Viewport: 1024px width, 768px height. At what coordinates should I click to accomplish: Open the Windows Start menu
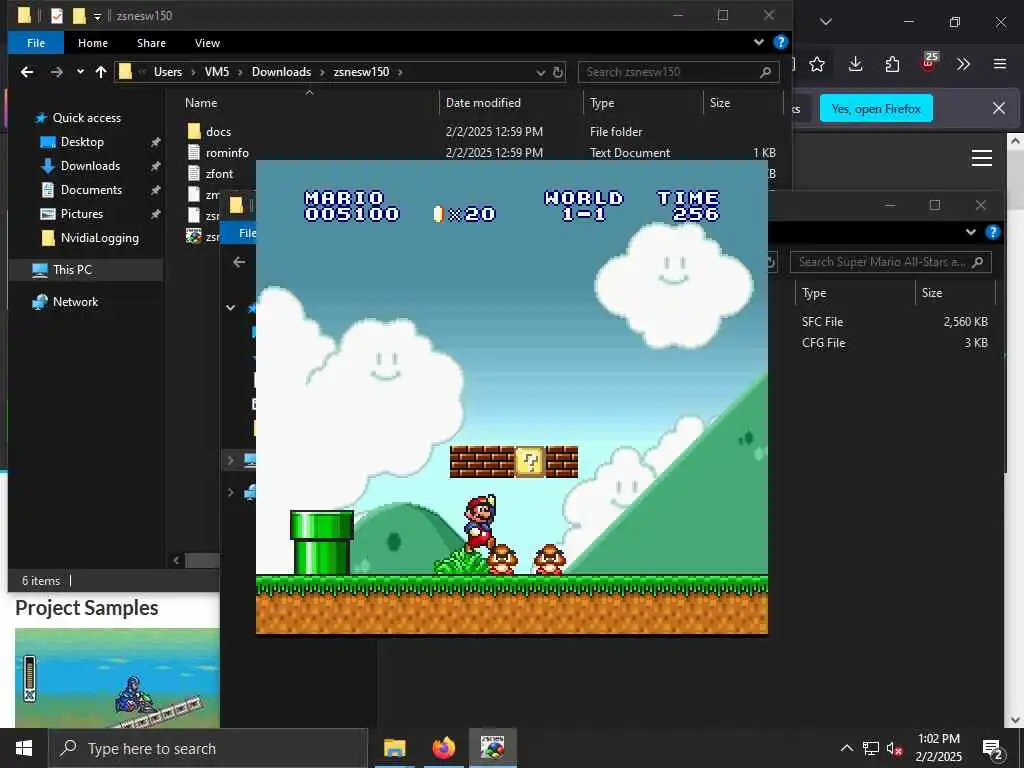[x=24, y=748]
